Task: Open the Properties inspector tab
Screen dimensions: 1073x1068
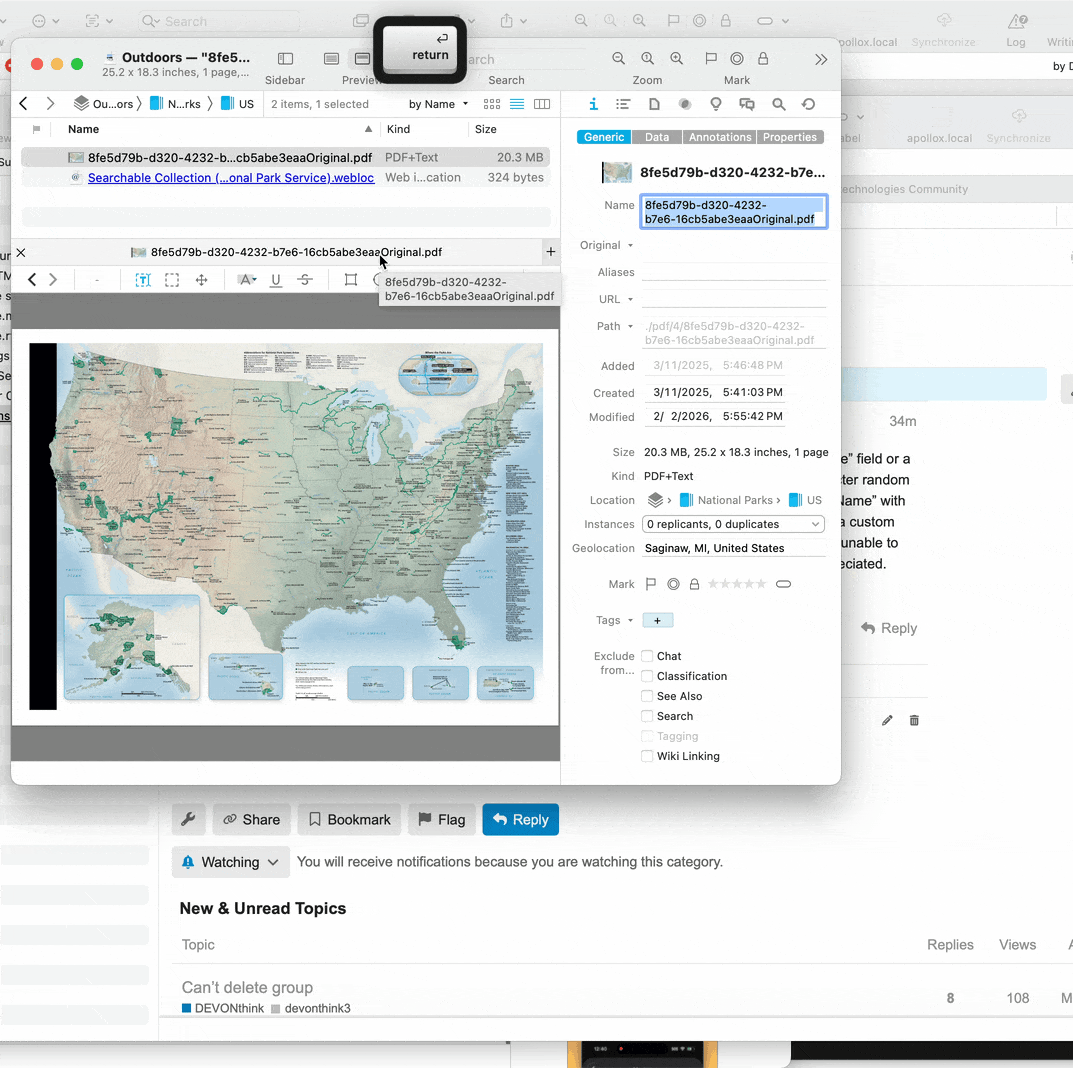Action: 790,137
